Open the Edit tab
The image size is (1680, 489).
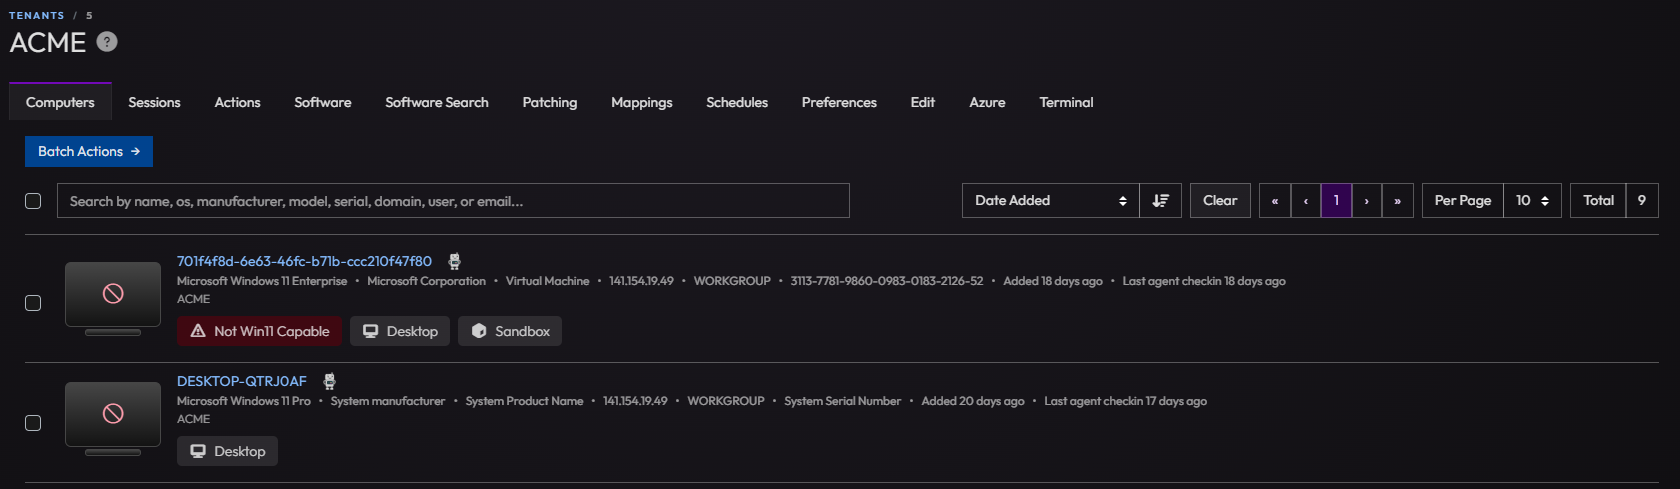[923, 102]
